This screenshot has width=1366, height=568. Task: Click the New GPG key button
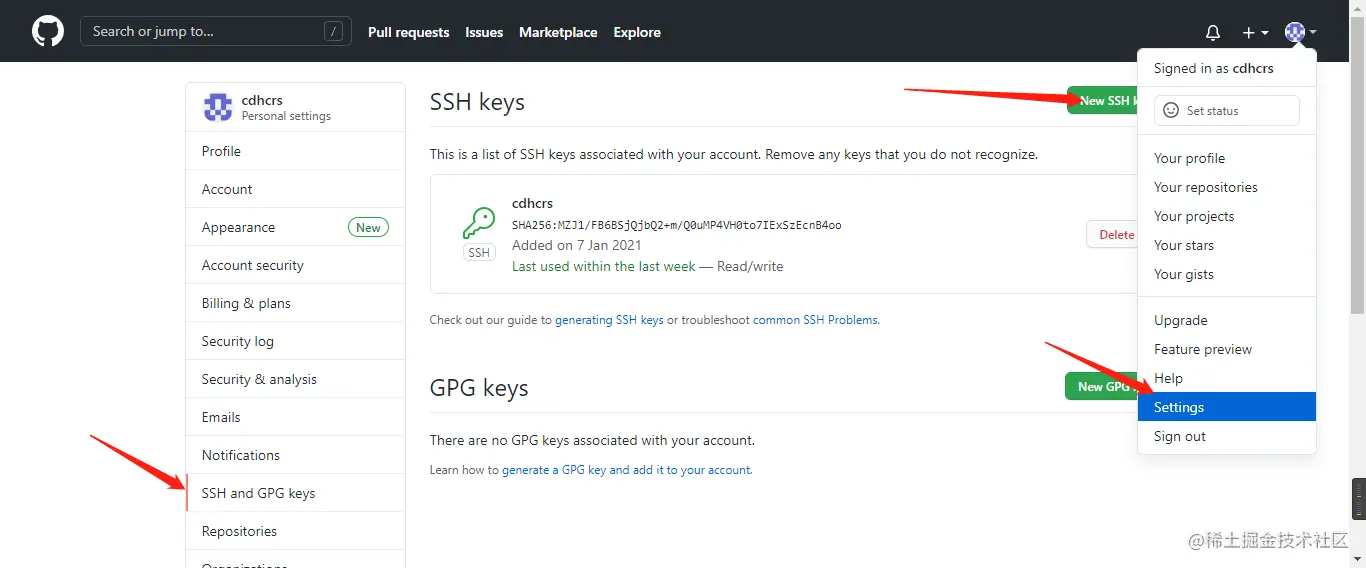1101,386
